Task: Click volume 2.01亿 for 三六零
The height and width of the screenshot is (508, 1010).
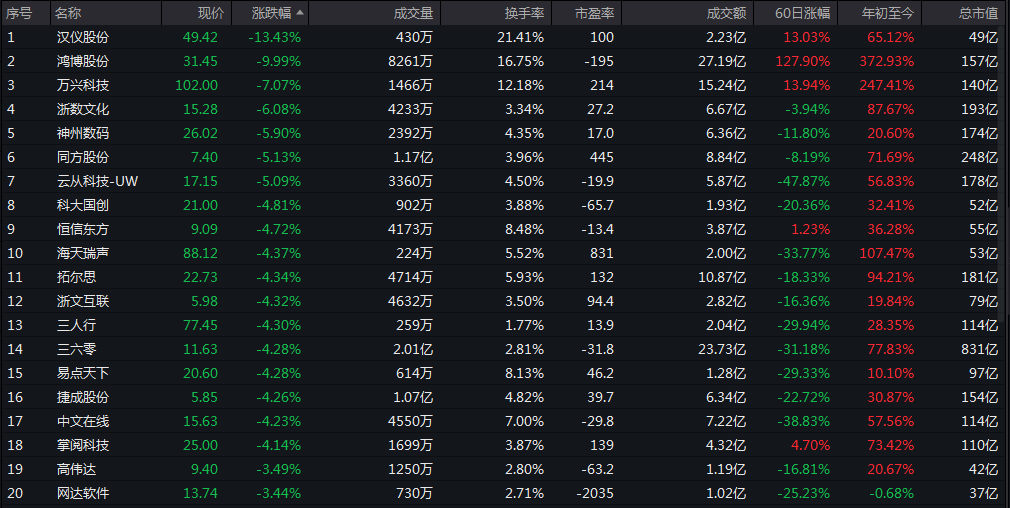Action: (x=413, y=349)
